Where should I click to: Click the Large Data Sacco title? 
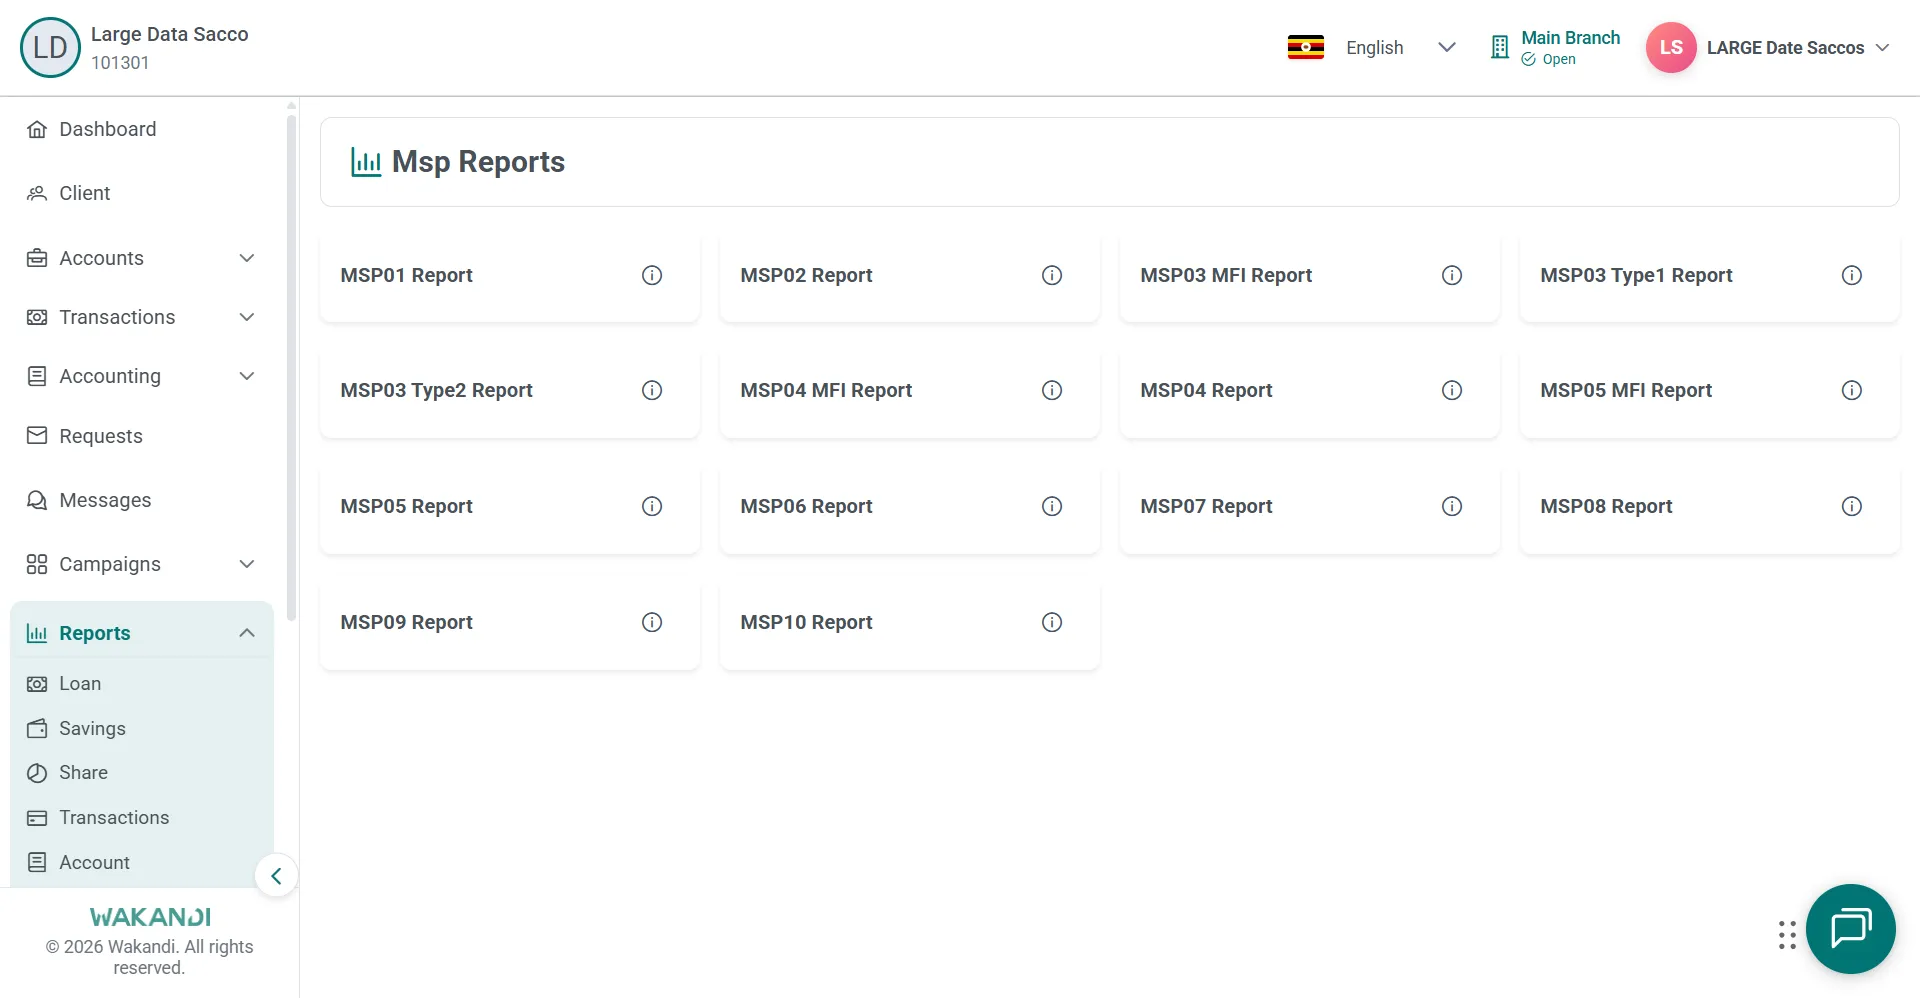click(x=170, y=34)
